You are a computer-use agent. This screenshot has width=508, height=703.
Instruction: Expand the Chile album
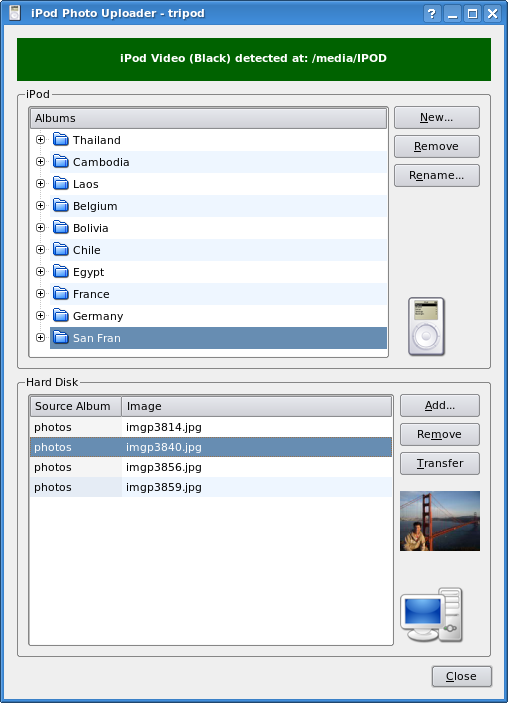coord(40,249)
